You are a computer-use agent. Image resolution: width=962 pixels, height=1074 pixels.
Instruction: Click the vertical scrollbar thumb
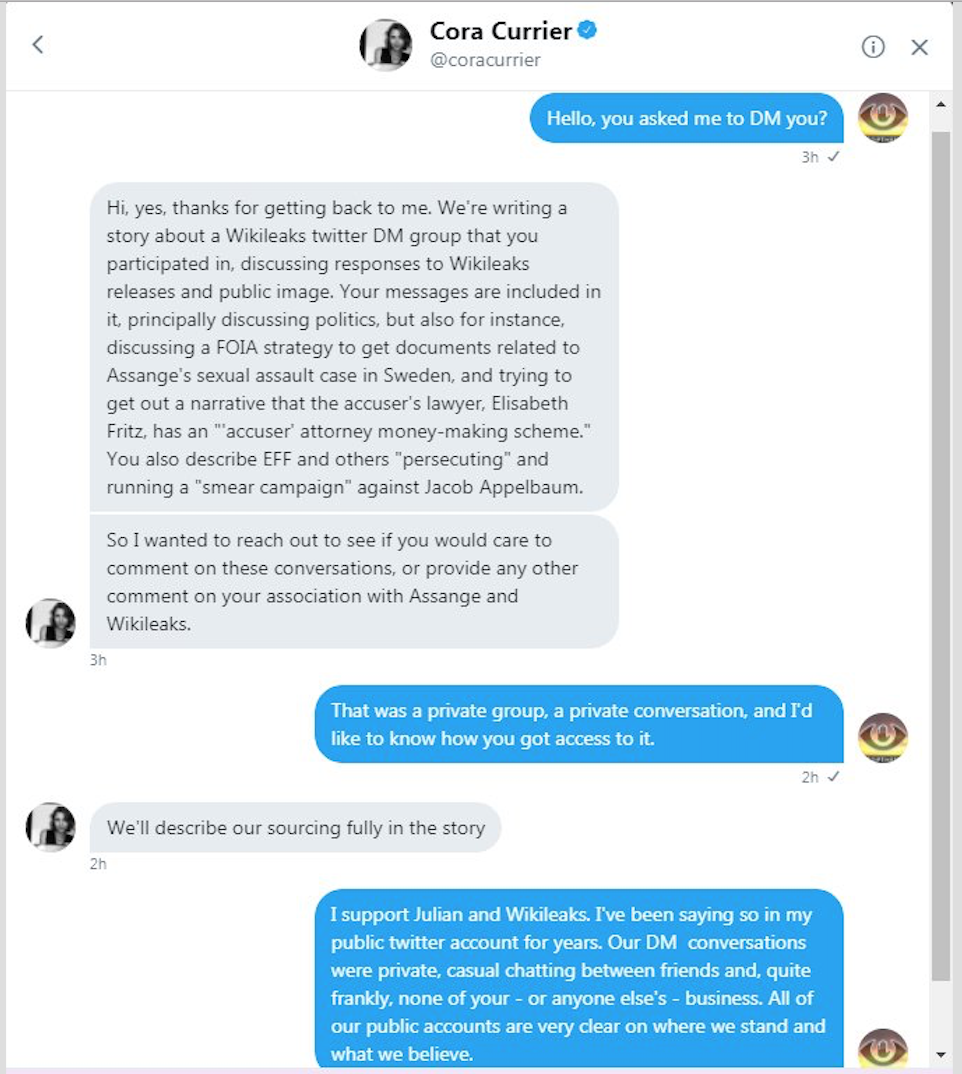[x=941, y=550]
